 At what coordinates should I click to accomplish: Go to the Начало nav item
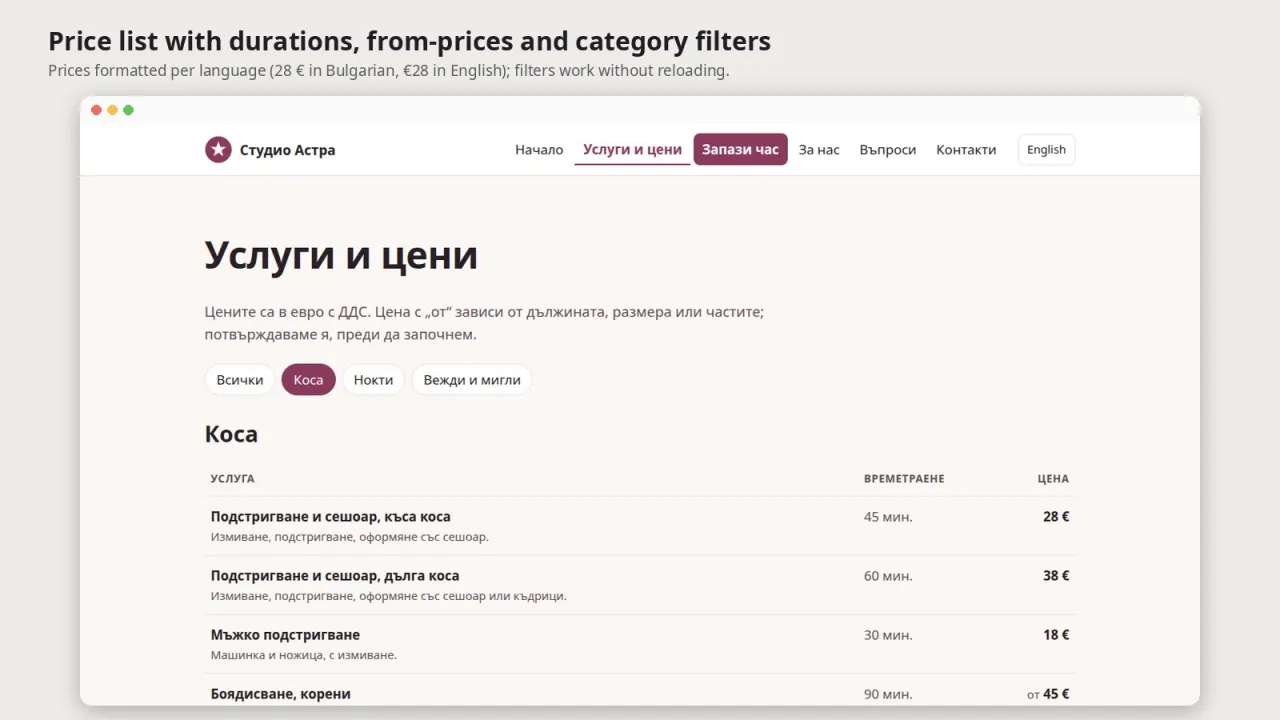click(x=539, y=150)
